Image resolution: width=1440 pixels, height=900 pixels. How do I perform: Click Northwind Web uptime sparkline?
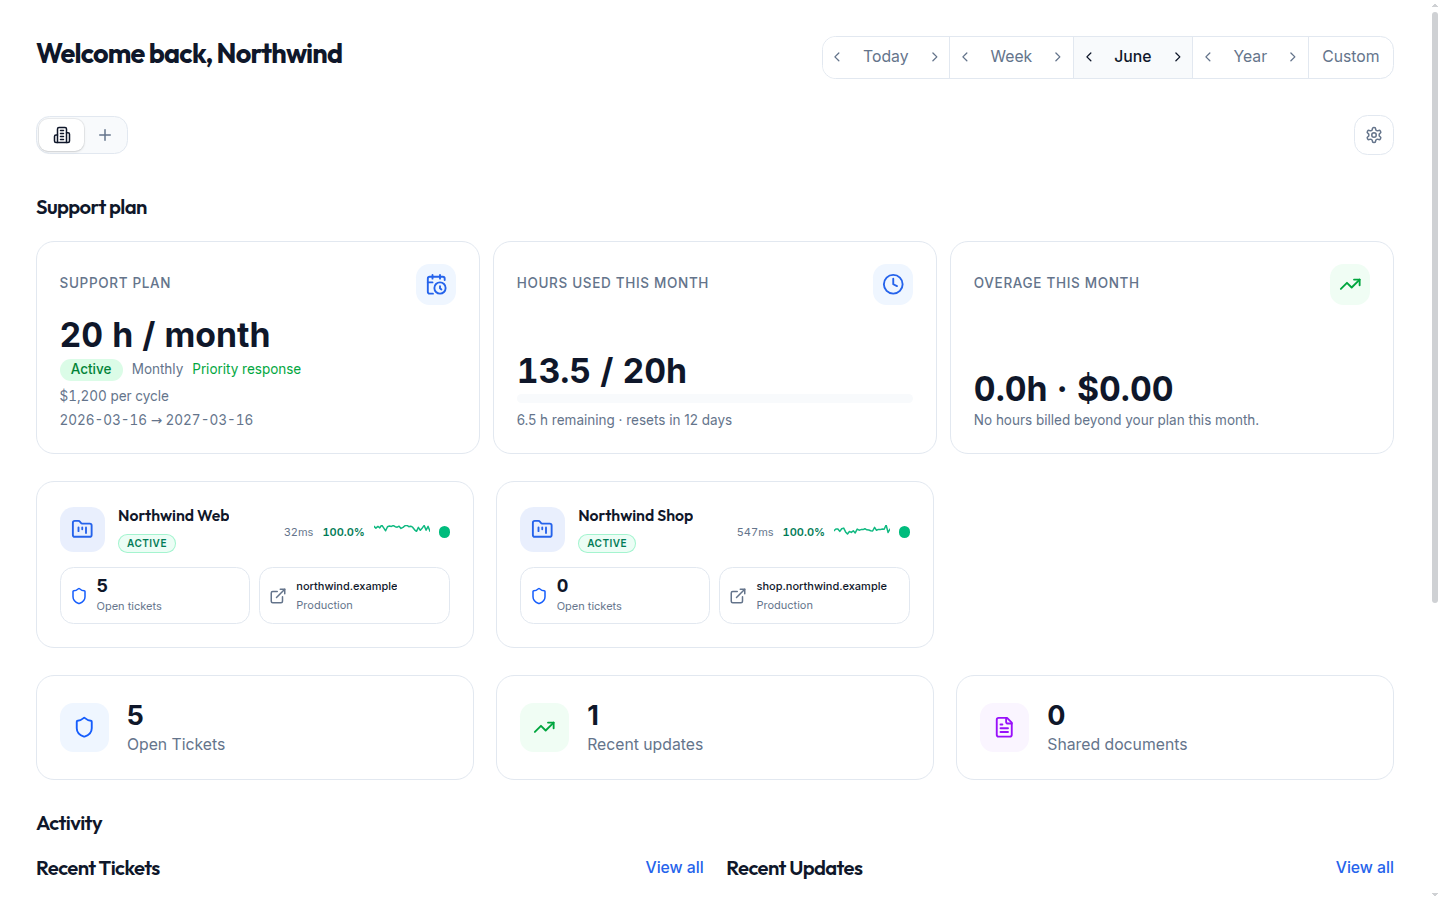pyautogui.click(x=402, y=528)
